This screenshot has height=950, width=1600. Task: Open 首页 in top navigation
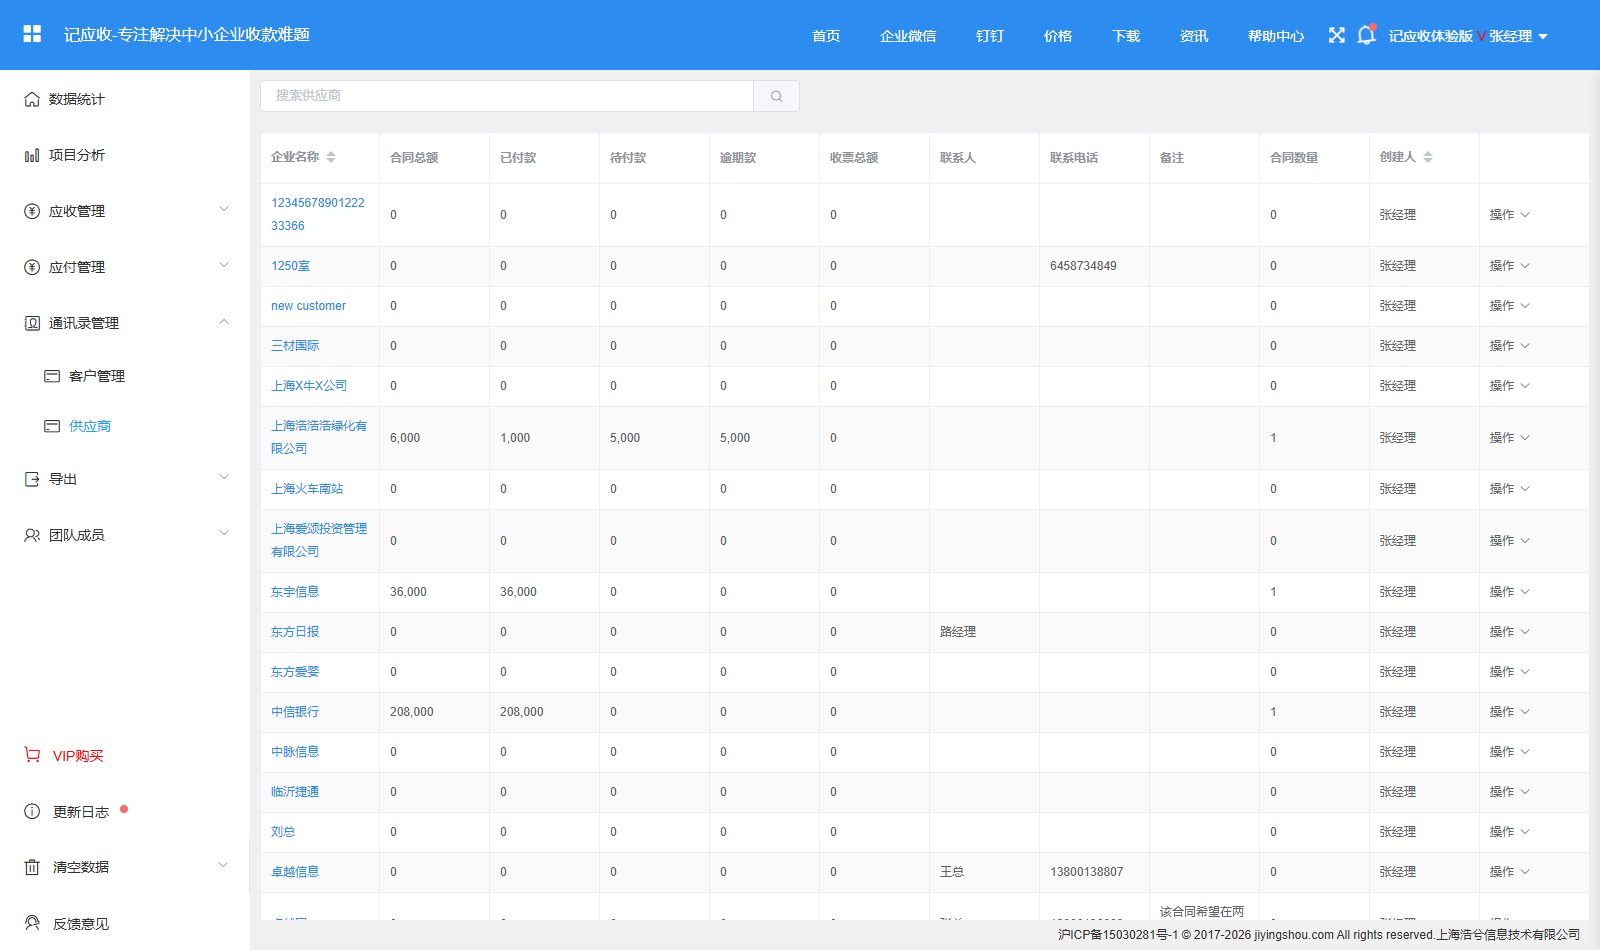point(826,36)
